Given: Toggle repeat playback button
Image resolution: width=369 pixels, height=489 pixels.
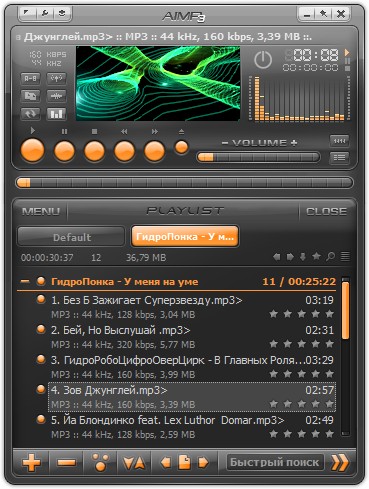Looking at the screenshot, I should 30,114.
